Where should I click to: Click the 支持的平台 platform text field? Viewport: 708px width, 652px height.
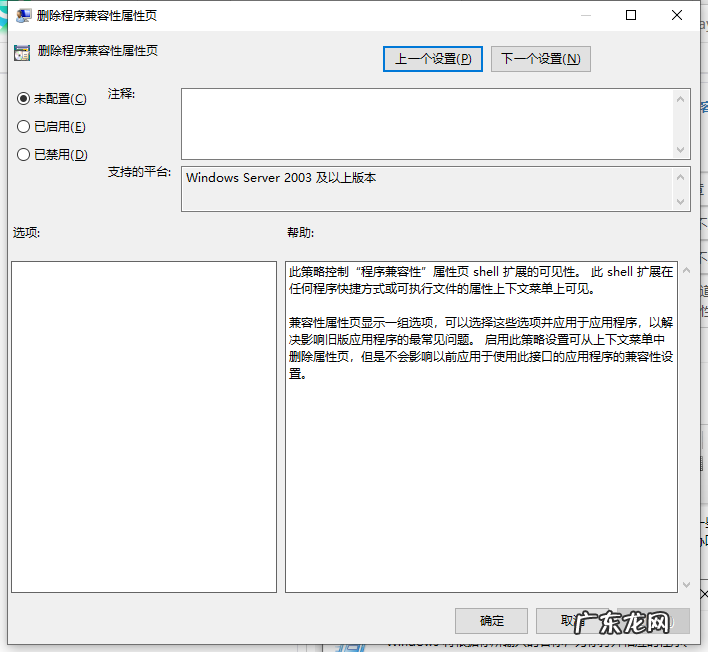coord(427,189)
